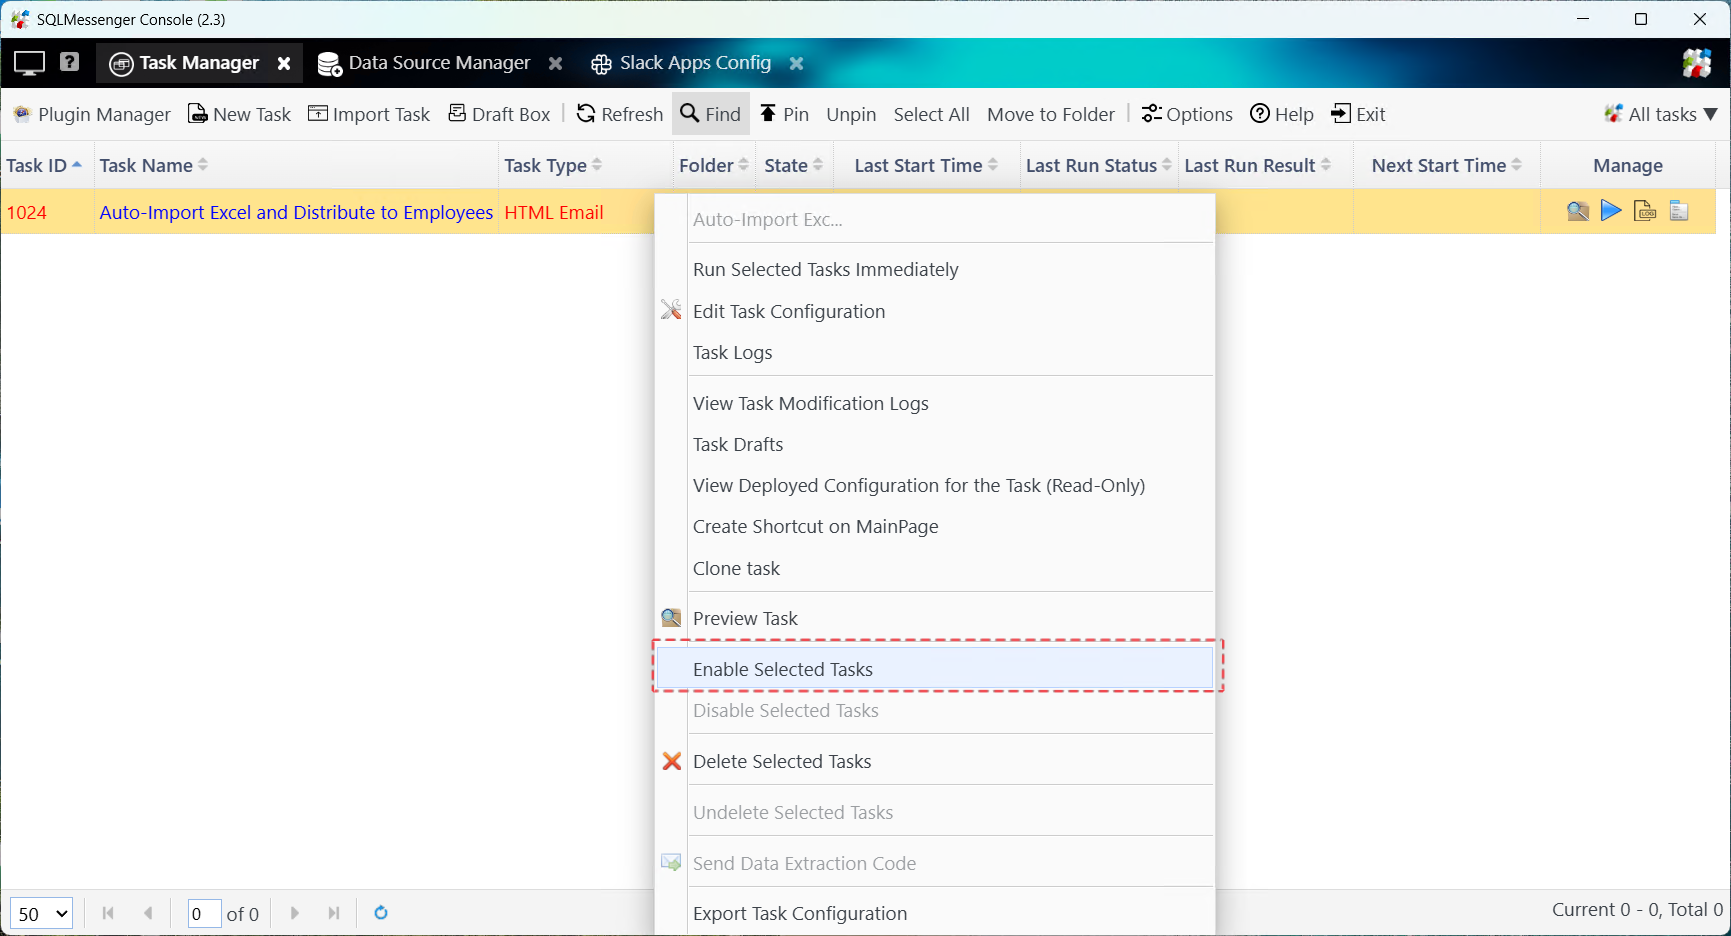Click the New Task button

[x=240, y=114]
